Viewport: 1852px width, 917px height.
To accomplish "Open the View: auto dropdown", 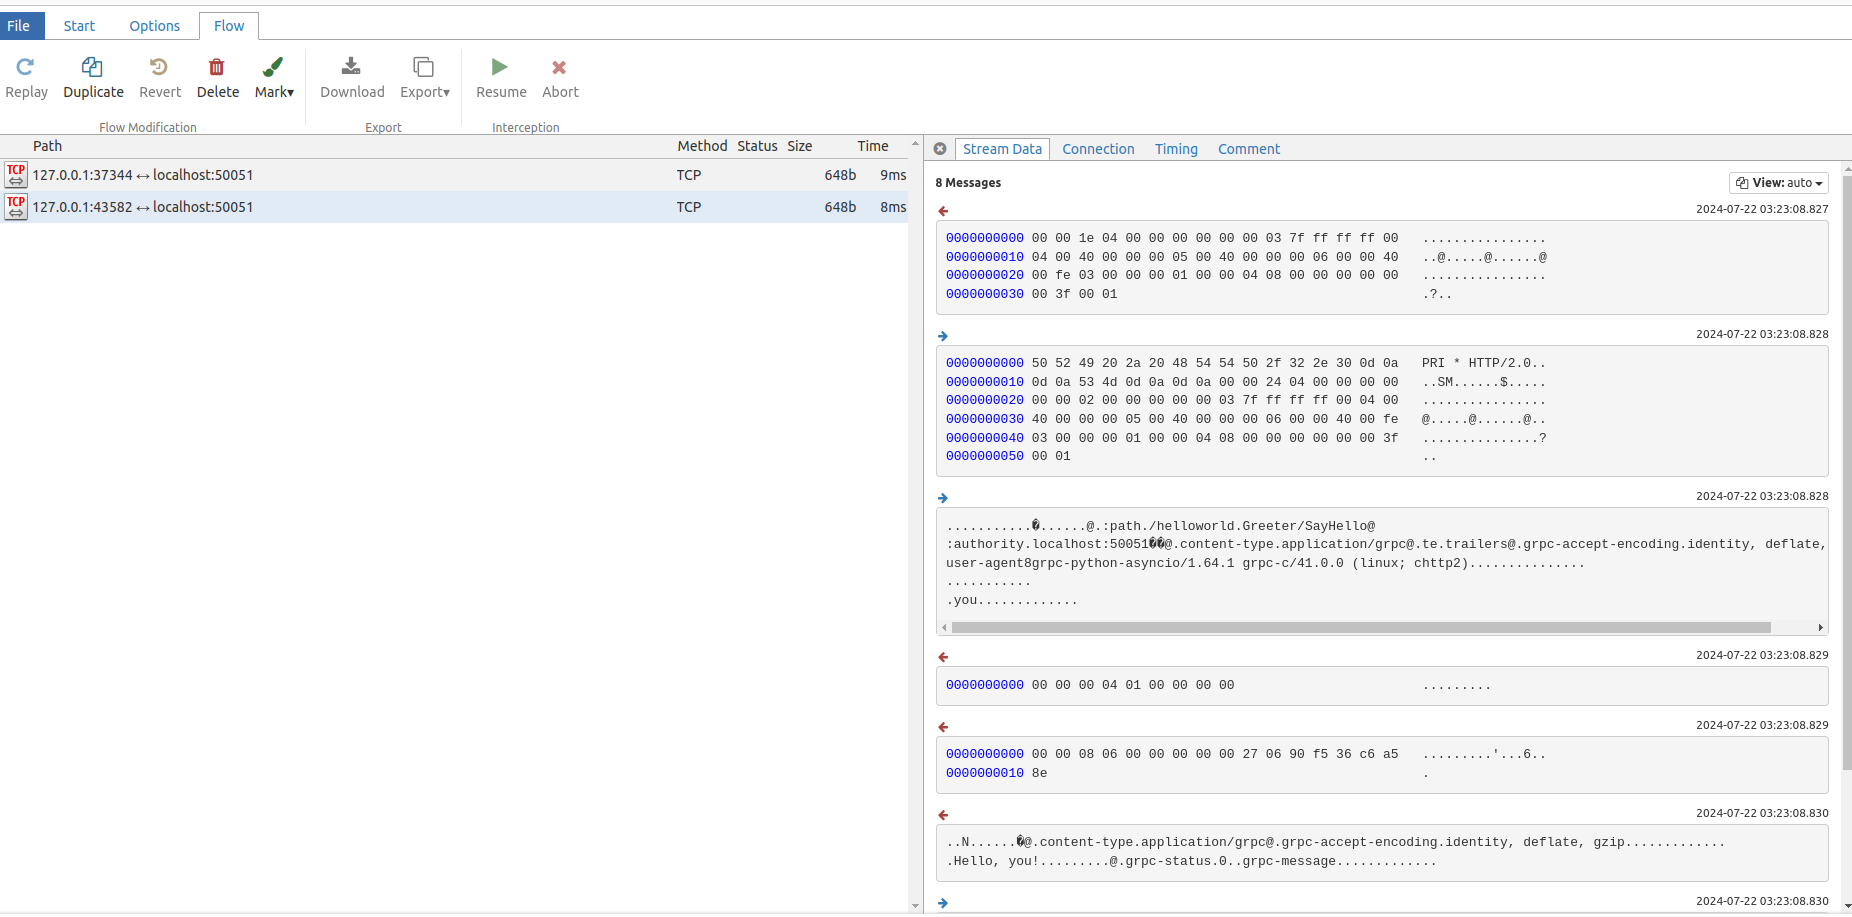I will [x=1779, y=183].
